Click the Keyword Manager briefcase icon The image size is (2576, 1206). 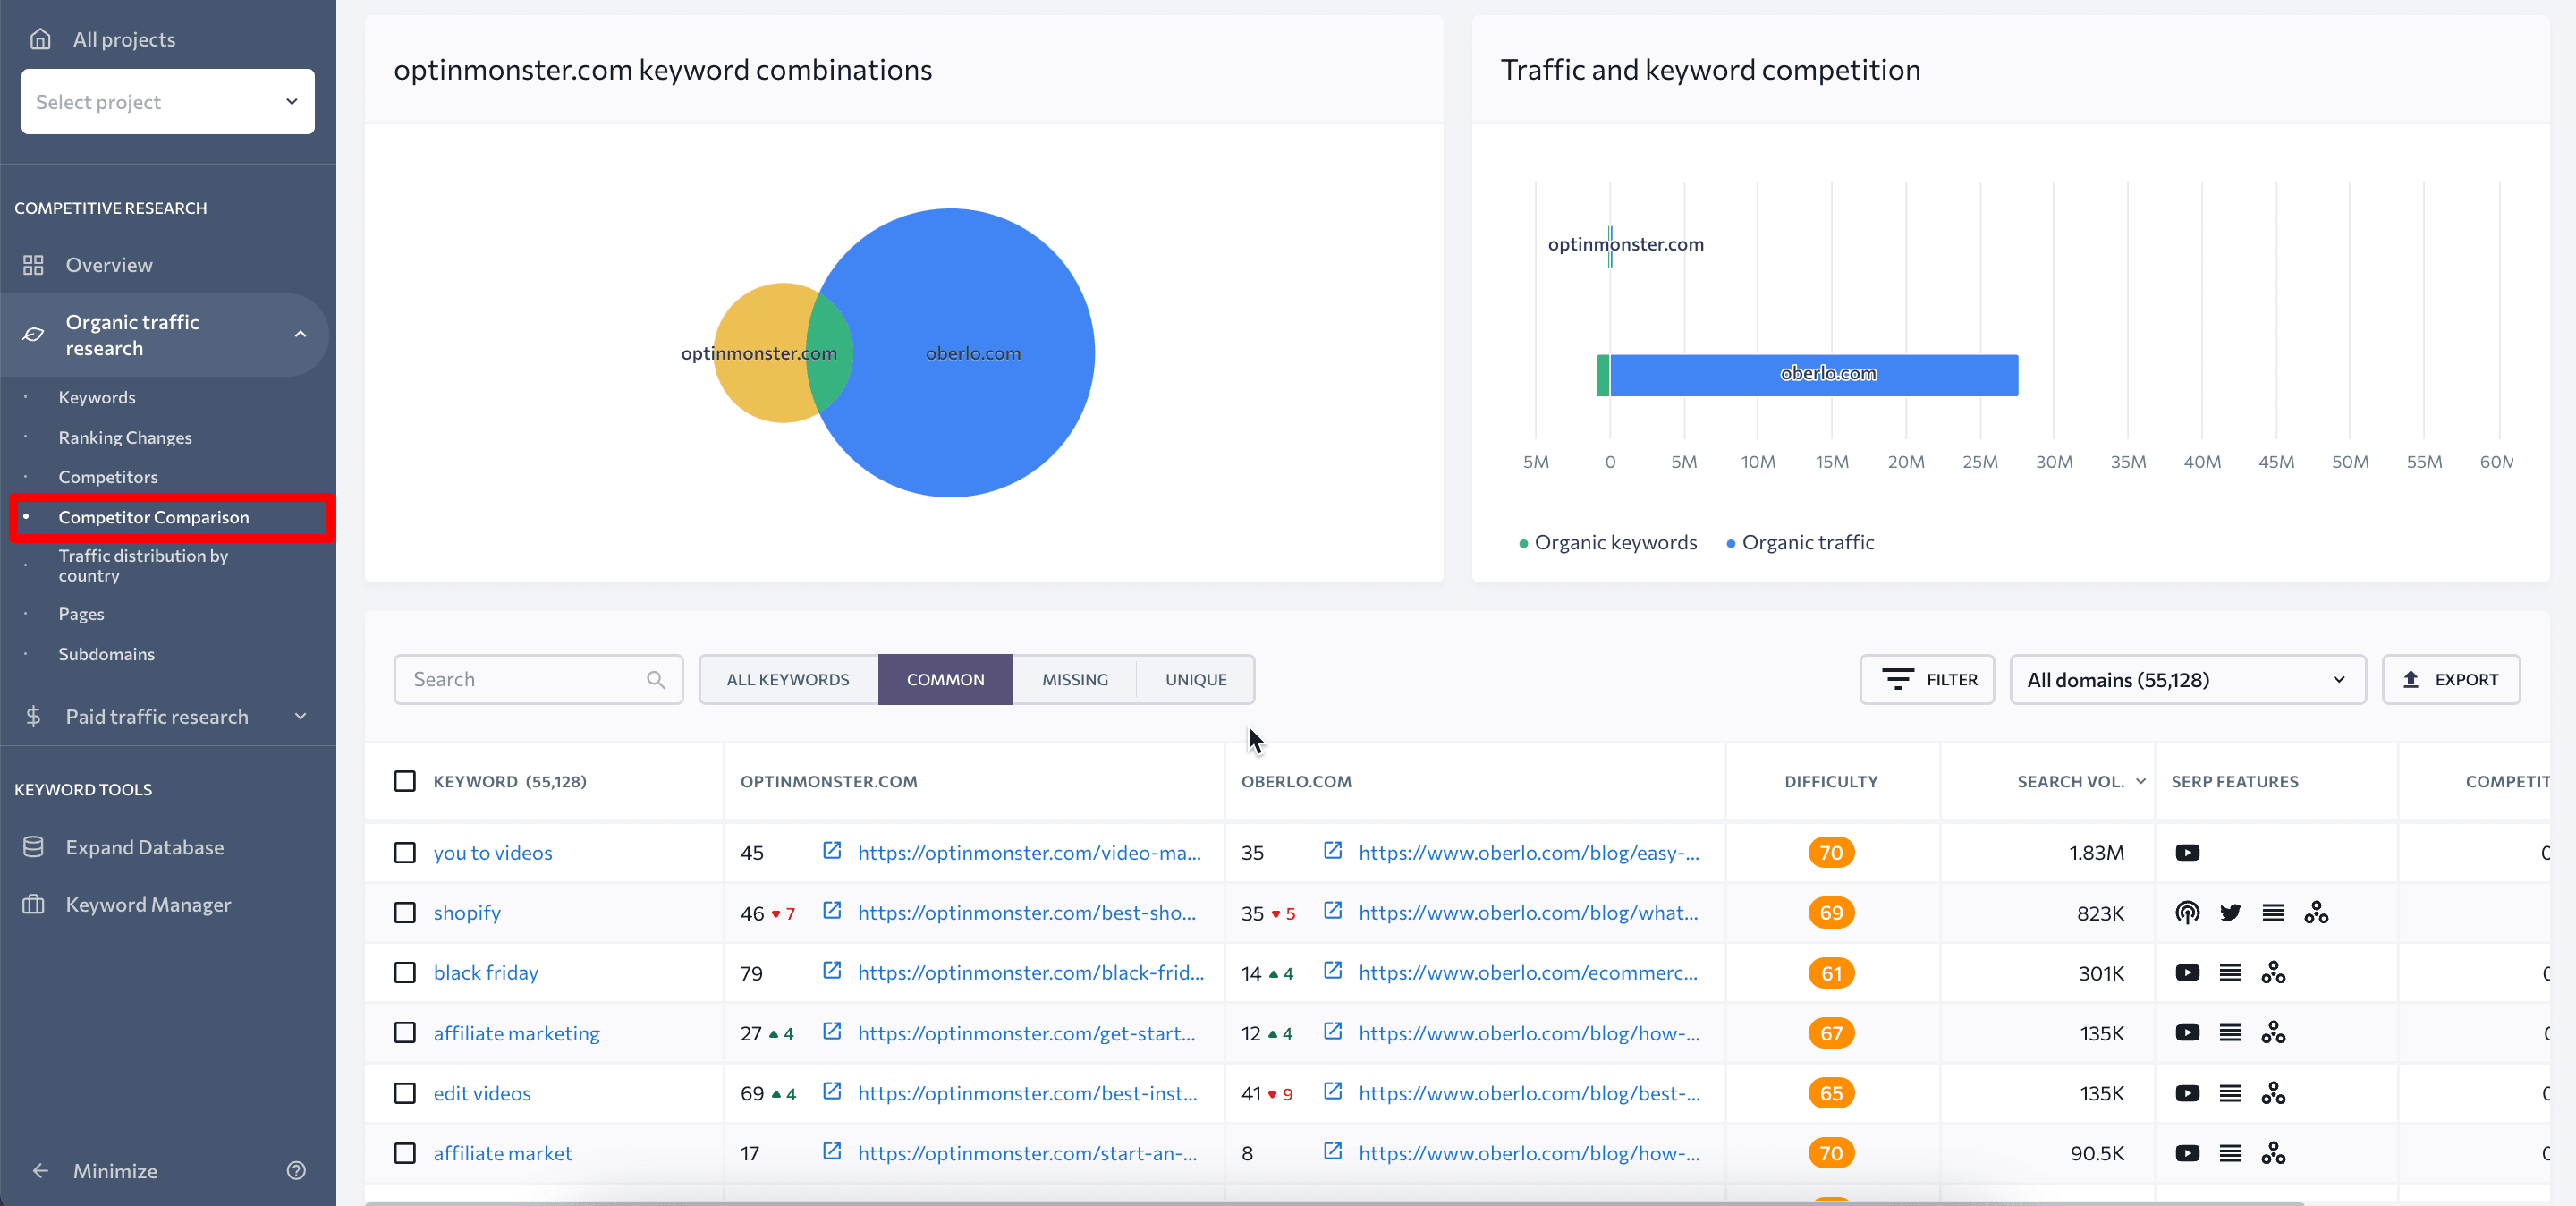coord(33,904)
